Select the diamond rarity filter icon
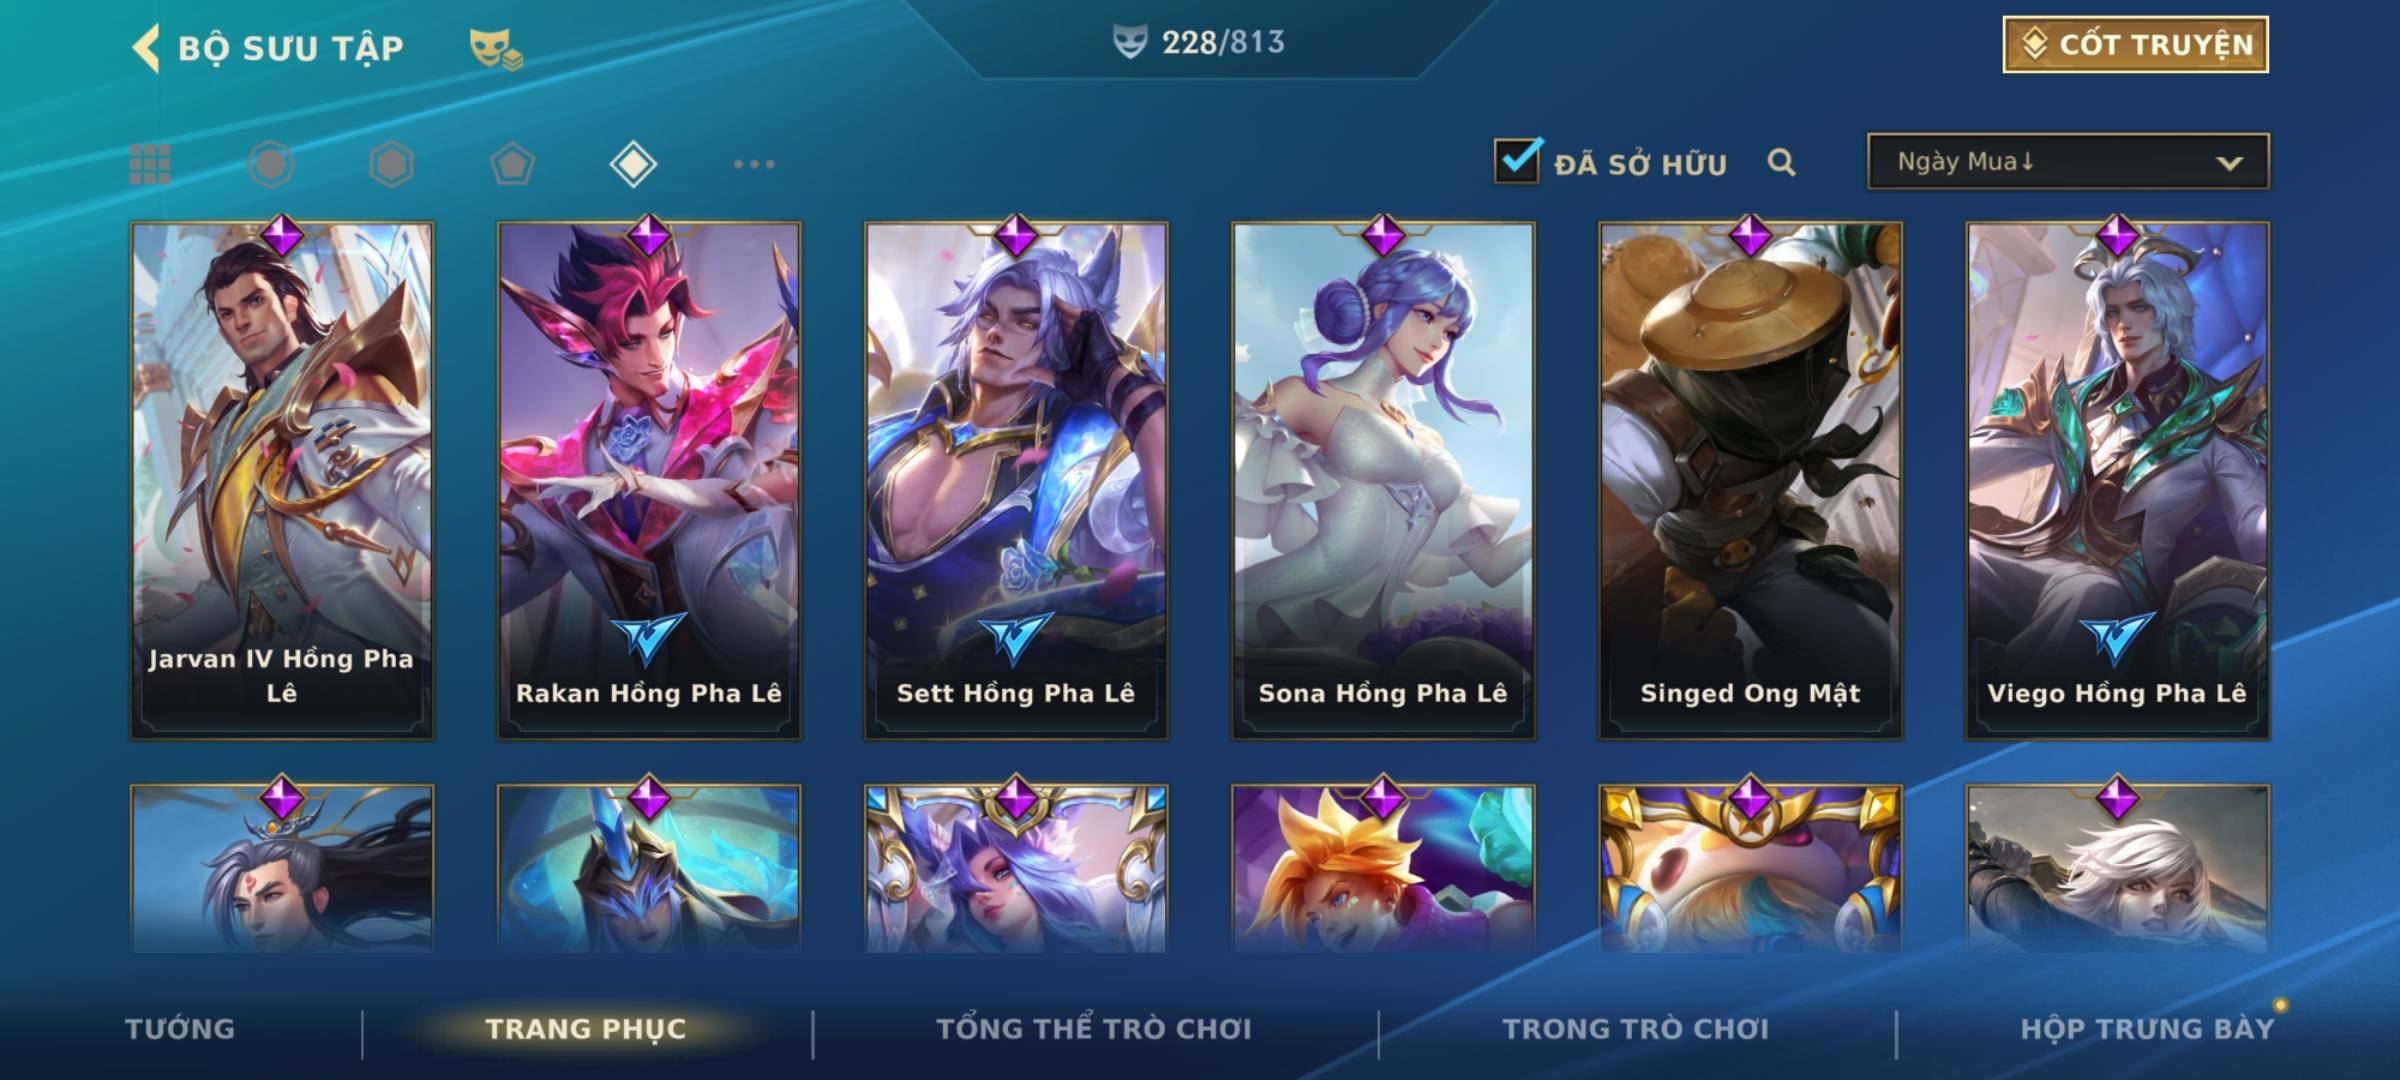Screen dimensions: 2400x1080 pos(633,164)
